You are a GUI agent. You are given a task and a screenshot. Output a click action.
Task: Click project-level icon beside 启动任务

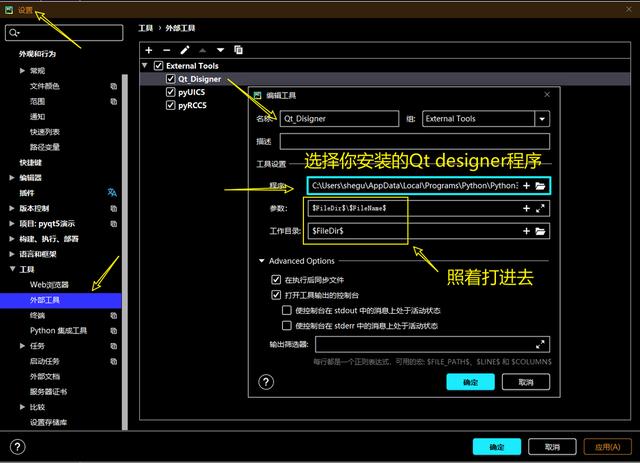[113, 361]
